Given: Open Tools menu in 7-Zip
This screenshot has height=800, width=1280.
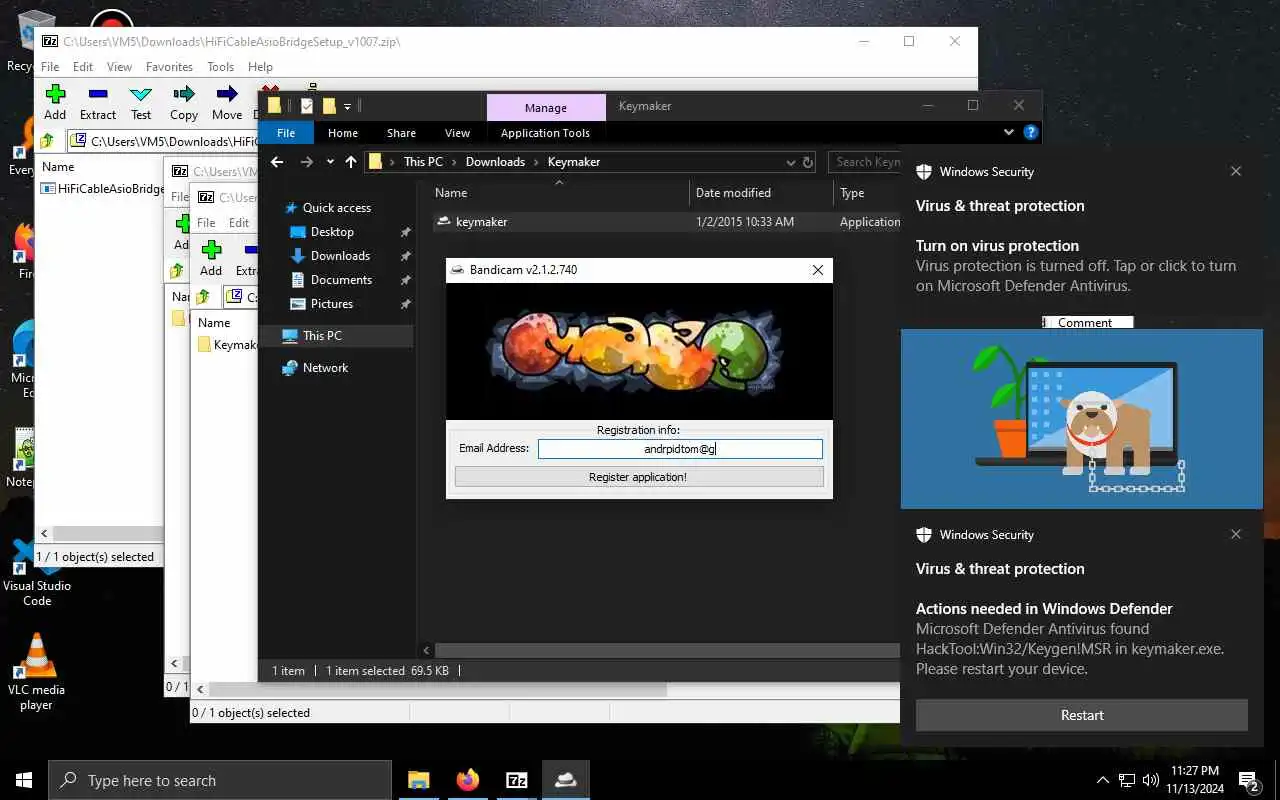Looking at the screenshot, I should pyautogui.click(x=220, y=67).
